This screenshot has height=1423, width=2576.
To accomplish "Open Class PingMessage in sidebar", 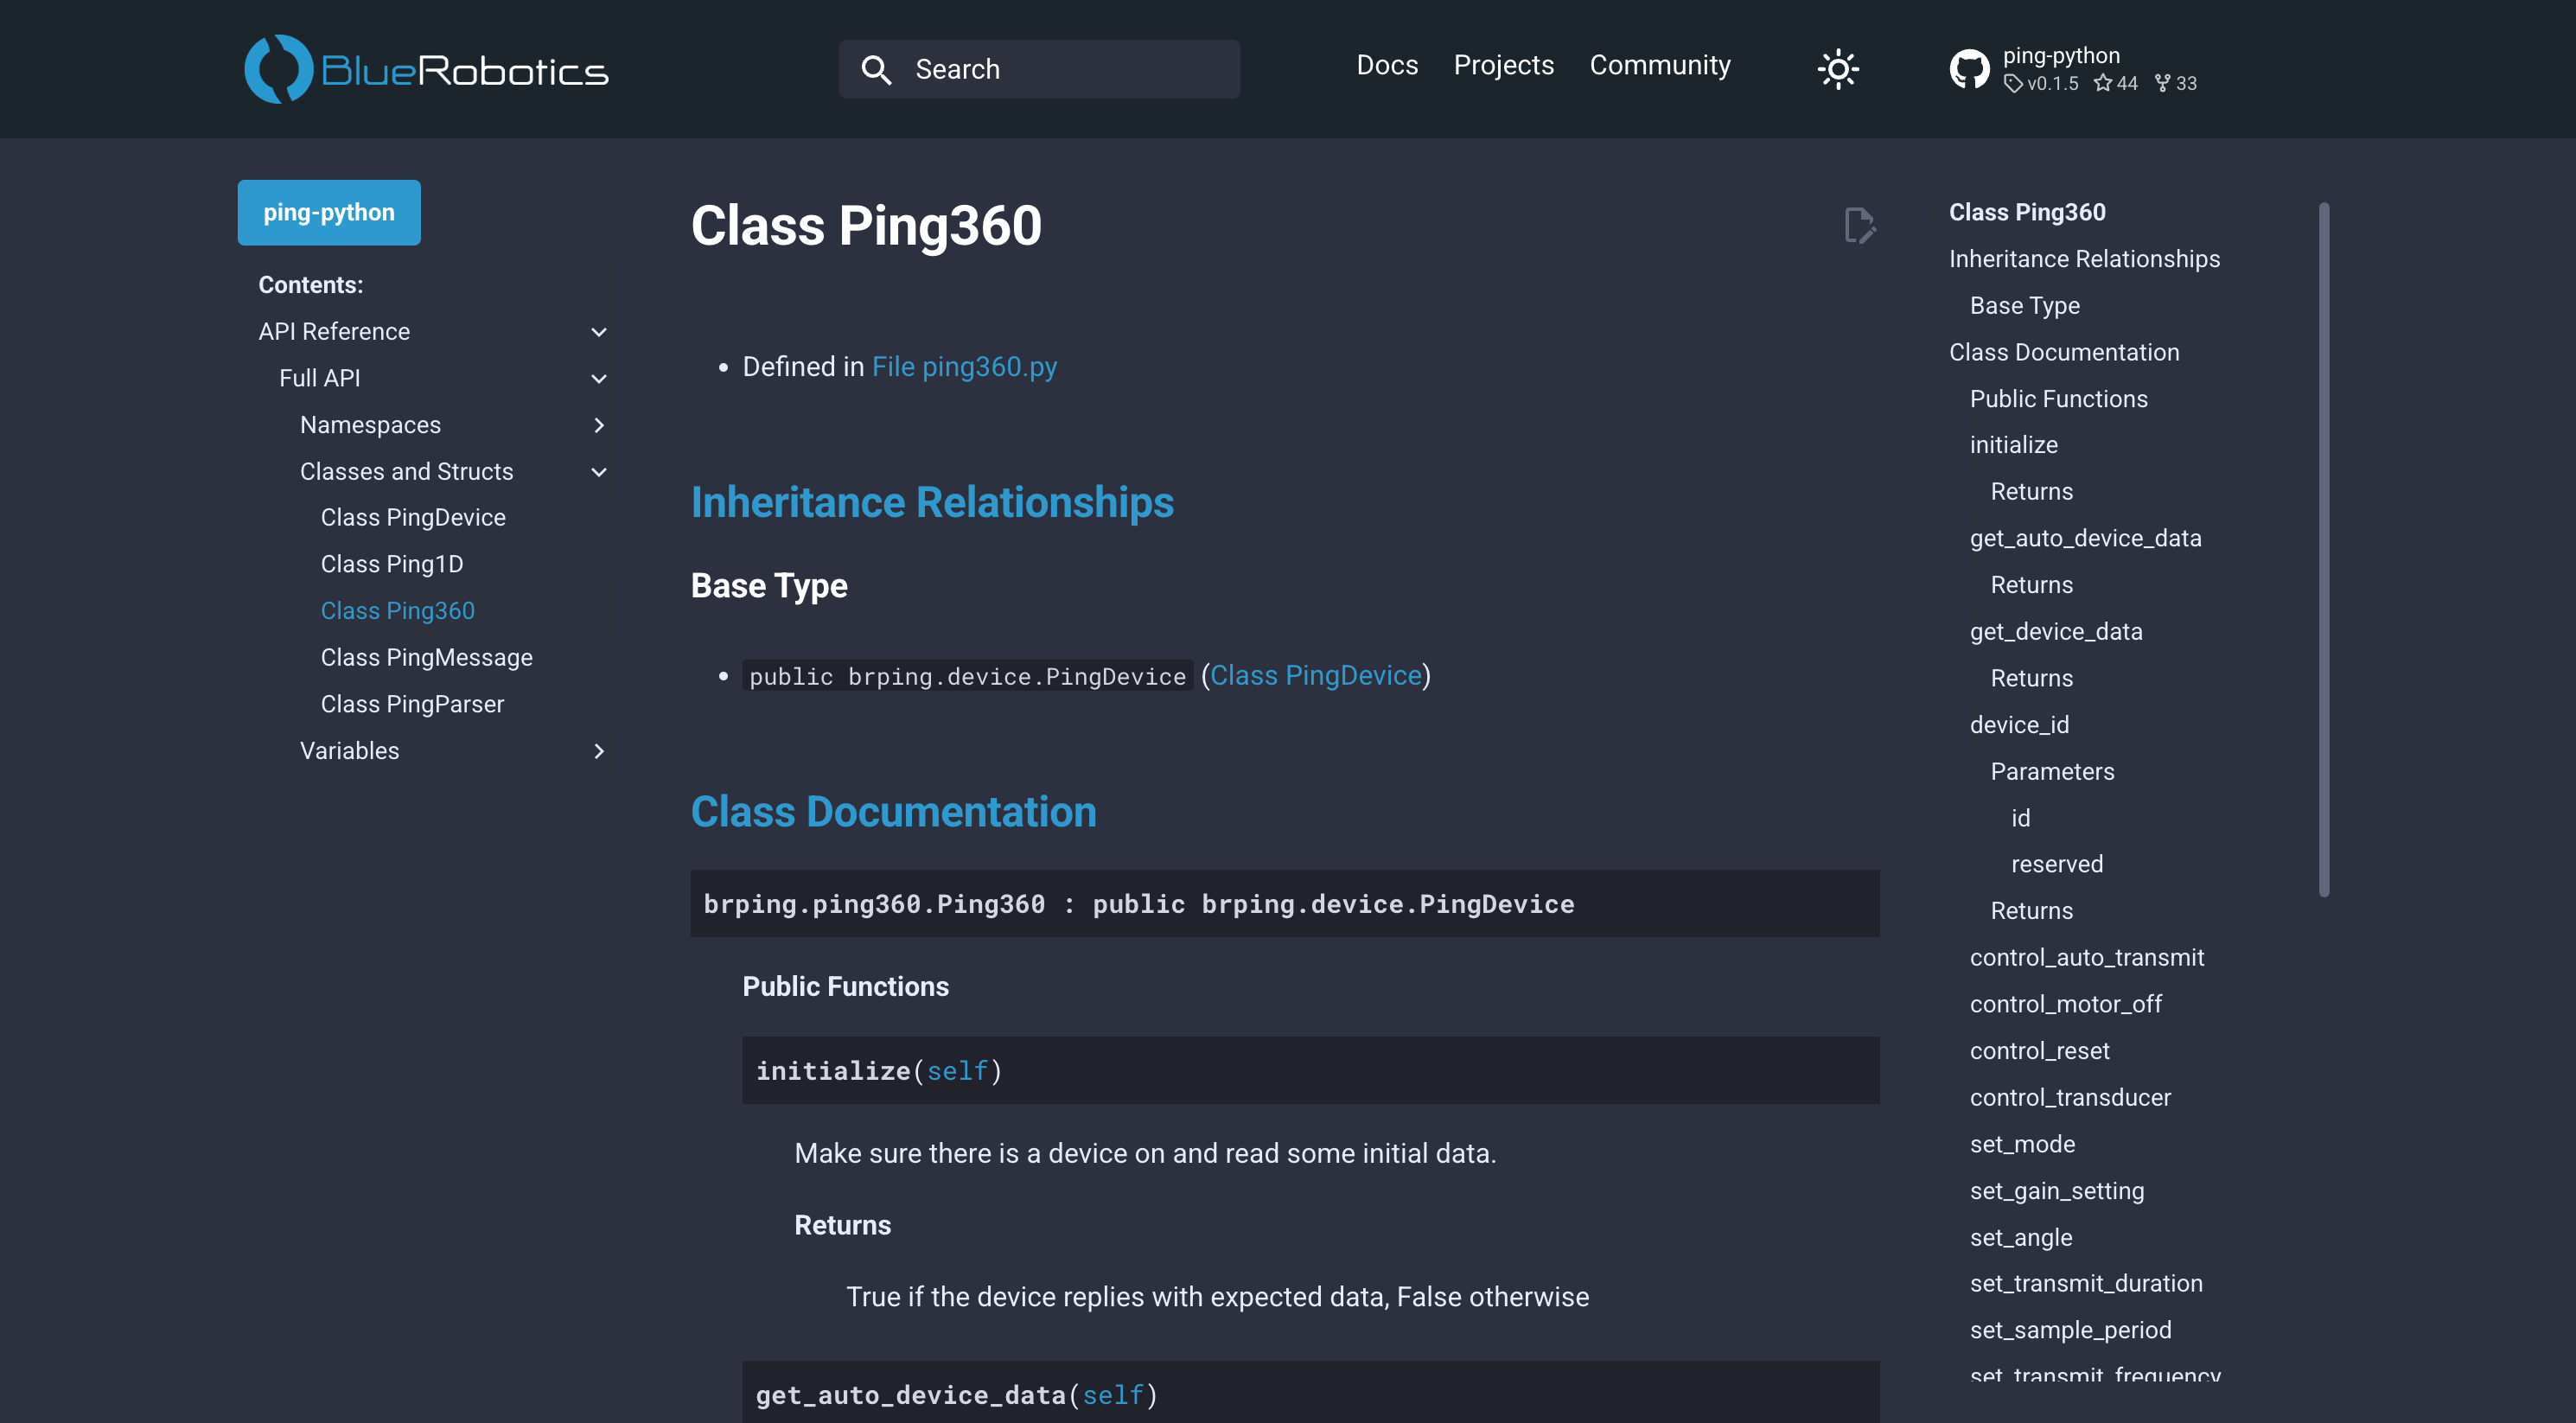I will pos(426,657).
